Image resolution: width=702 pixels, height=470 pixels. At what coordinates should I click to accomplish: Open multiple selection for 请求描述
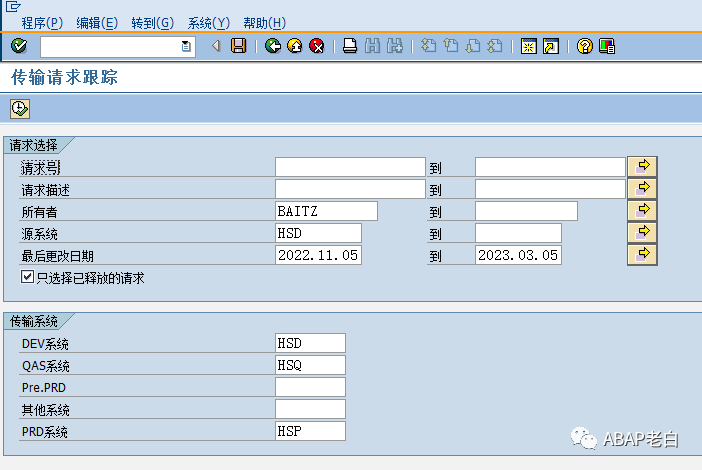click(x=642, y=188)
